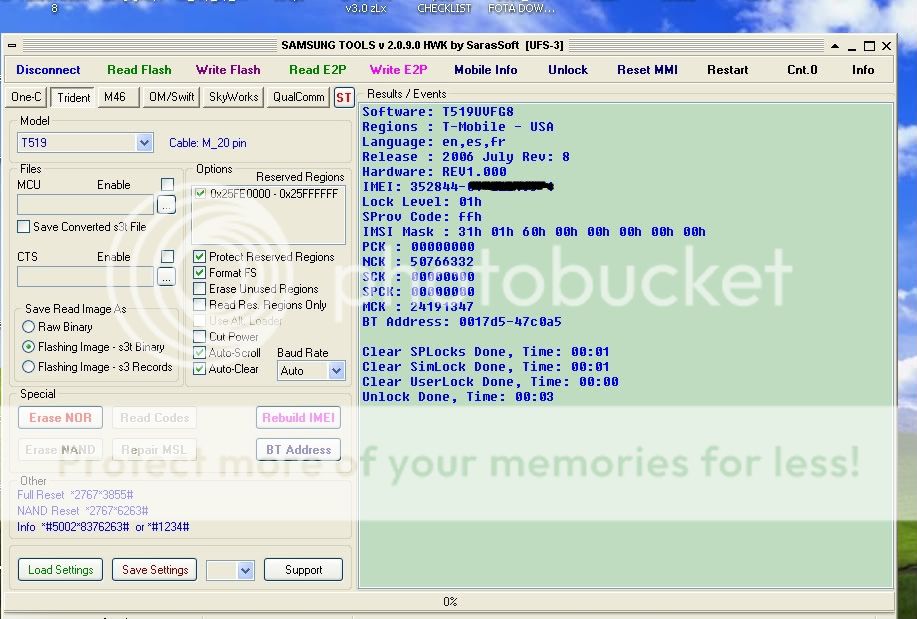Click the Unlock command
917x619 pixels.
click(x=568, y=70)
